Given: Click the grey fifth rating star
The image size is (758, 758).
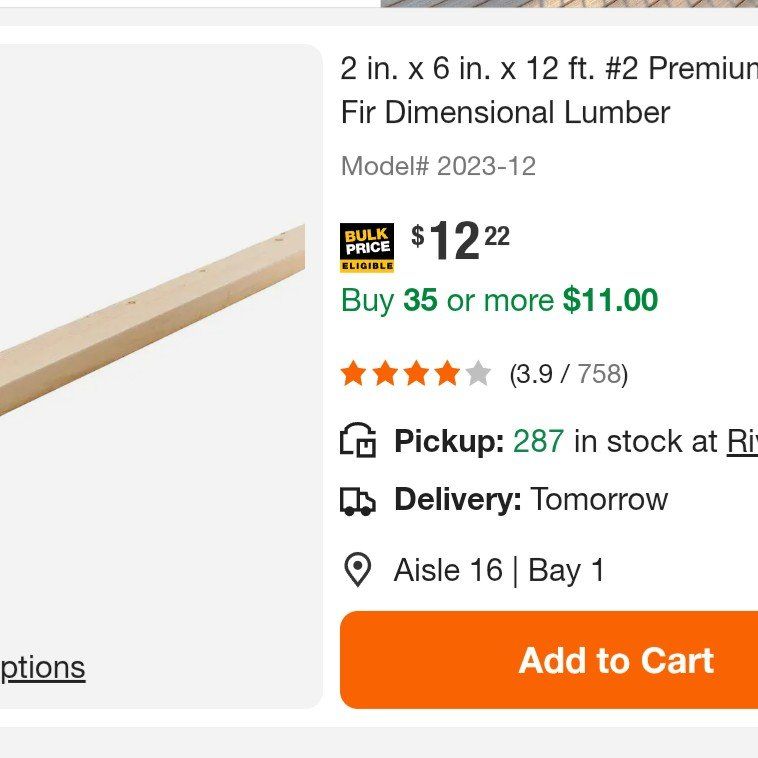Looking at the screenshot, I should tap(478, 374).
